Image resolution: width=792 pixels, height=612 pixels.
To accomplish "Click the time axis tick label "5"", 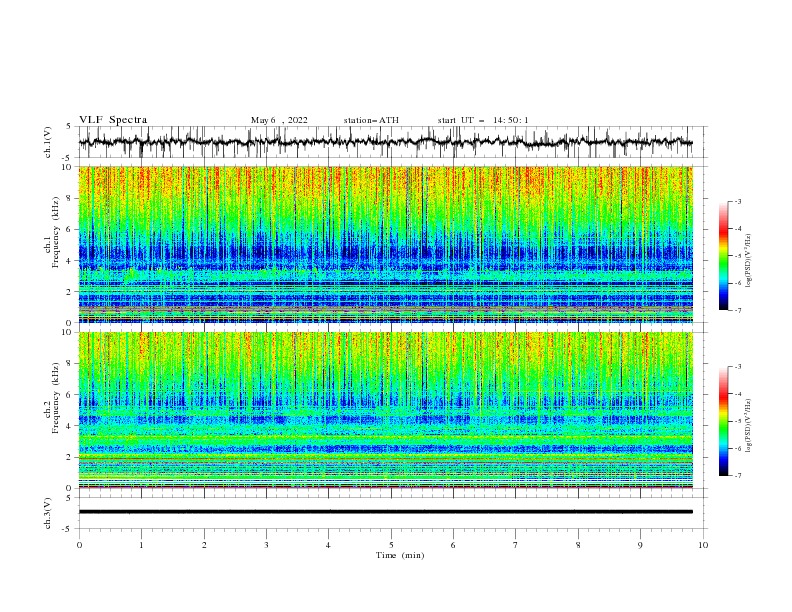I will [x=391, y=545].
